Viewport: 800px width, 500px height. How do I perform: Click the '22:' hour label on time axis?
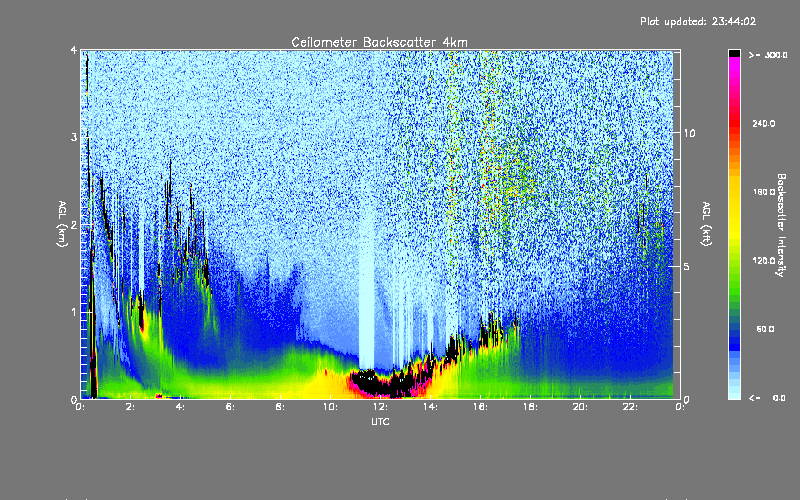tap(630, 407)
